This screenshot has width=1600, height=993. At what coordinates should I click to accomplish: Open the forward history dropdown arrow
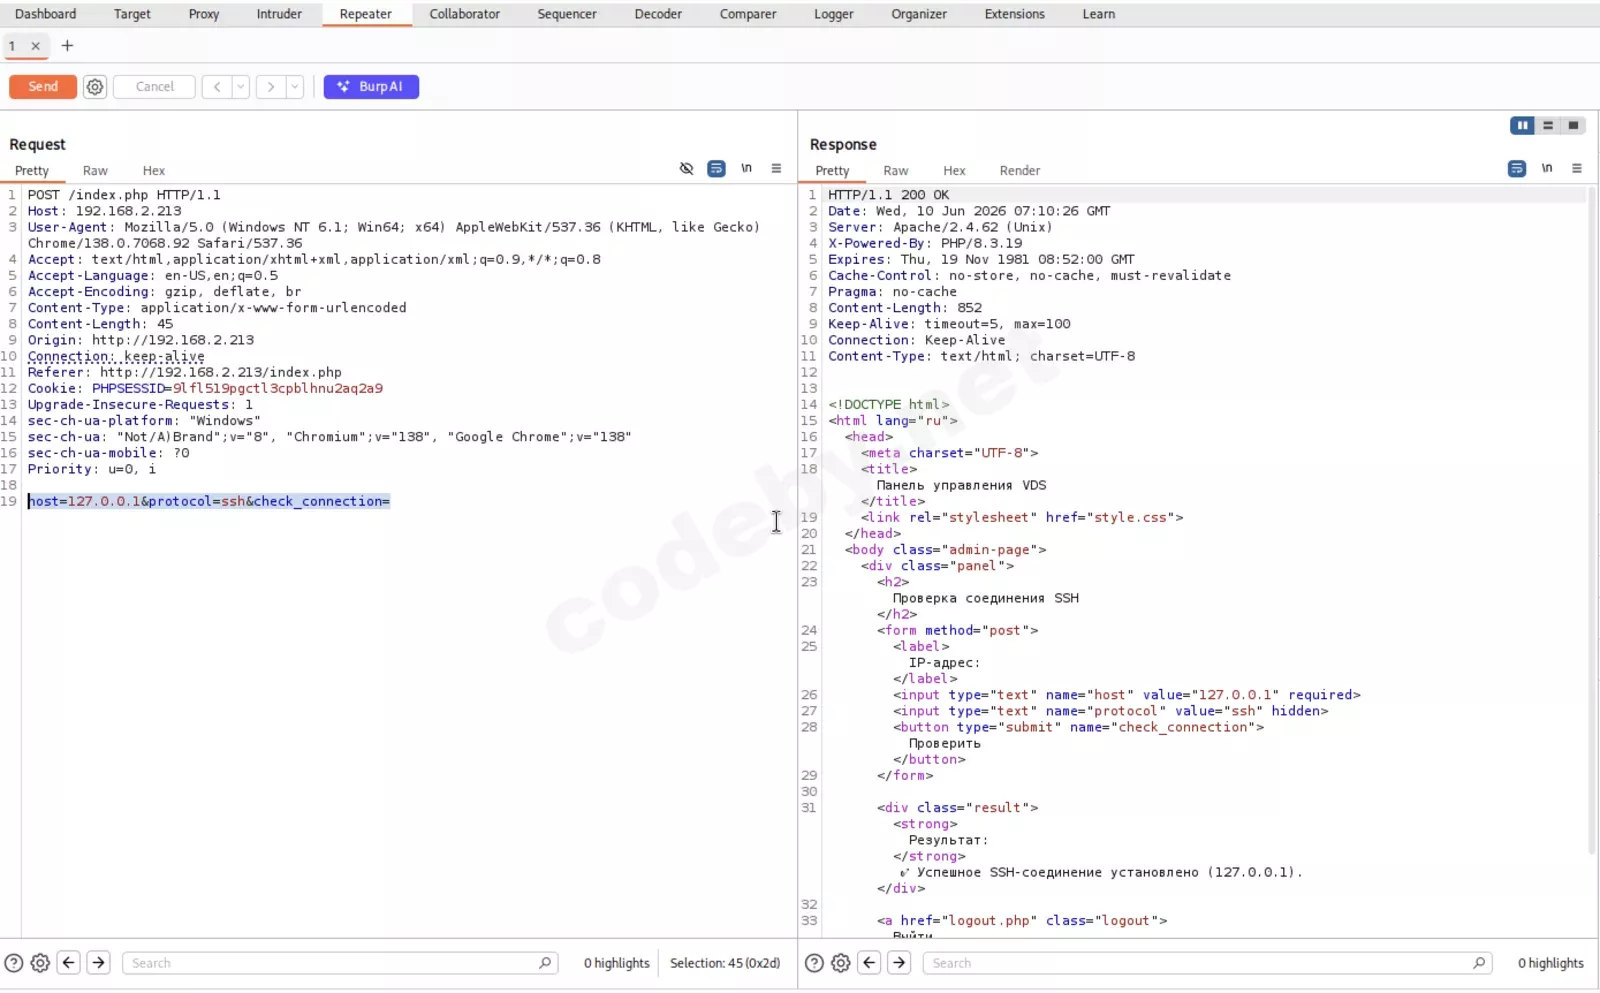(295, 87)
